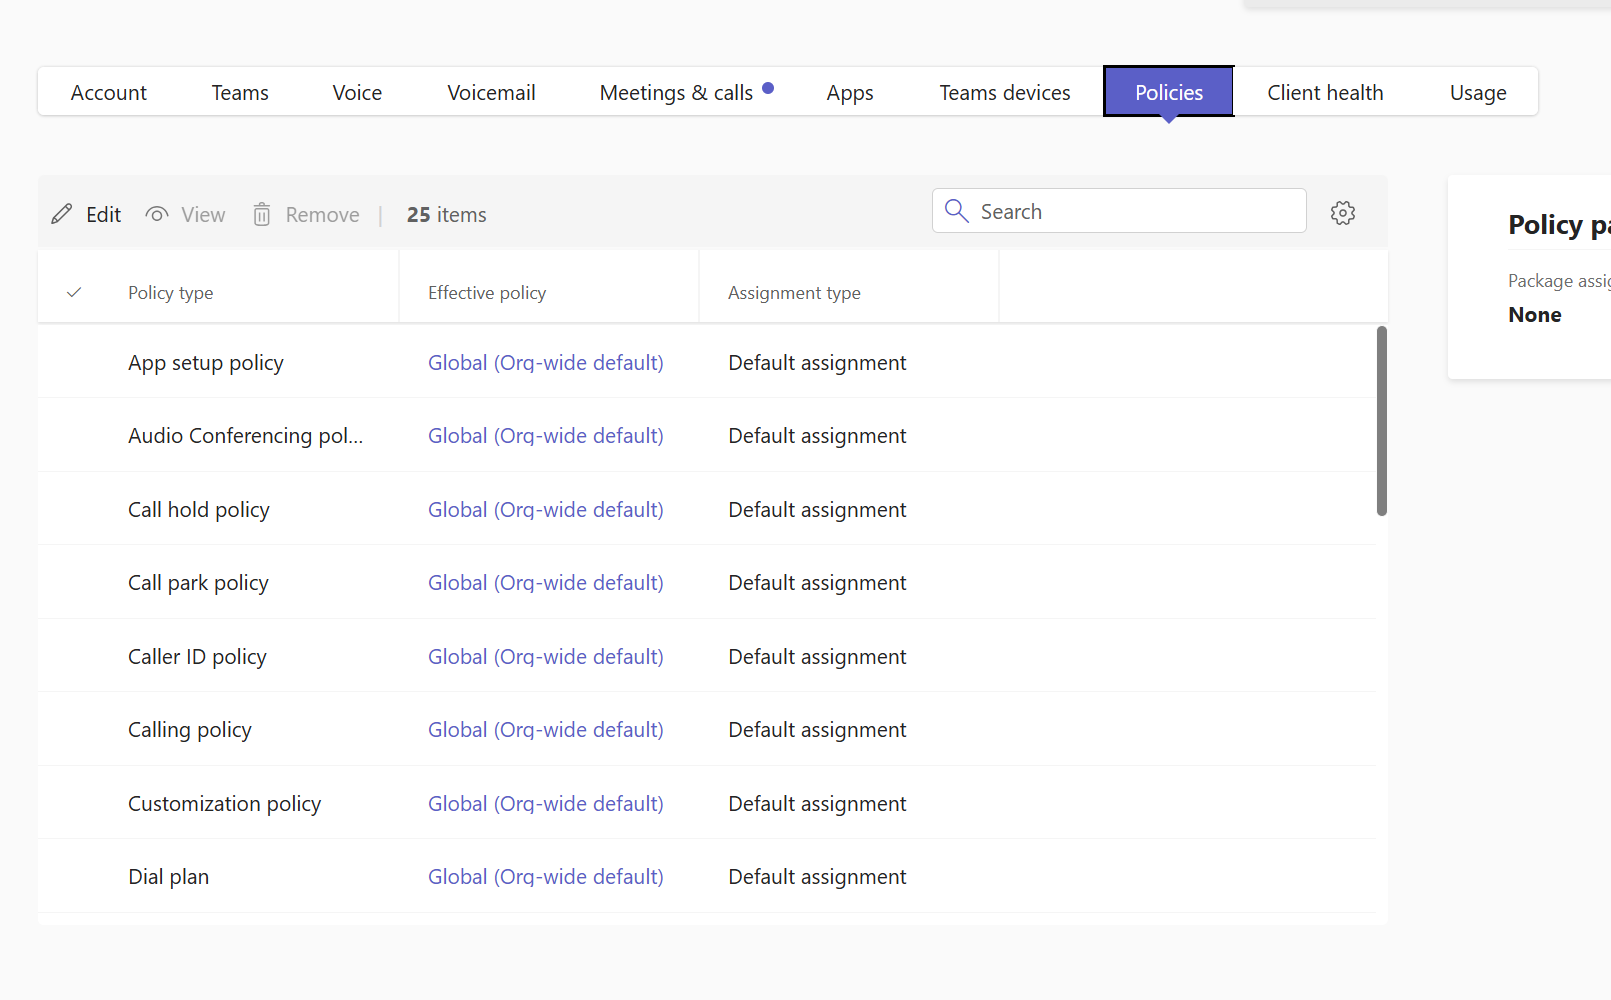The height and width of the screenshot is (1000, 1611).
Task: Click the search magnifier icon
Action: [x=957, y=211]
